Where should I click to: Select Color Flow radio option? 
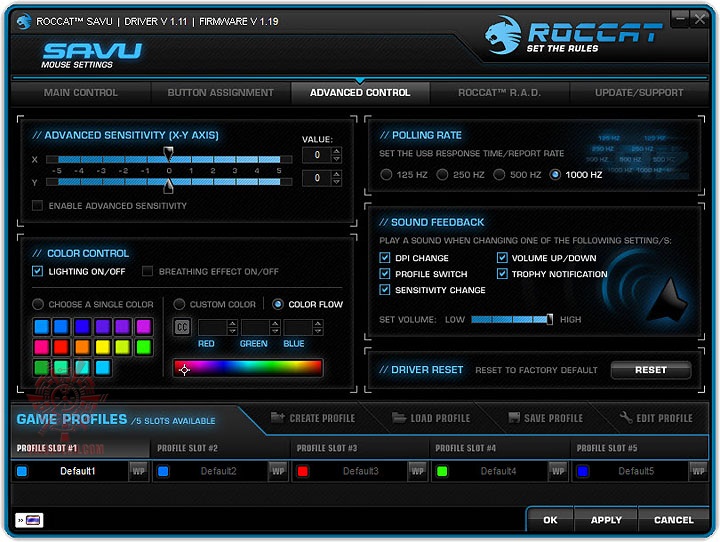(x=277, y=304)
